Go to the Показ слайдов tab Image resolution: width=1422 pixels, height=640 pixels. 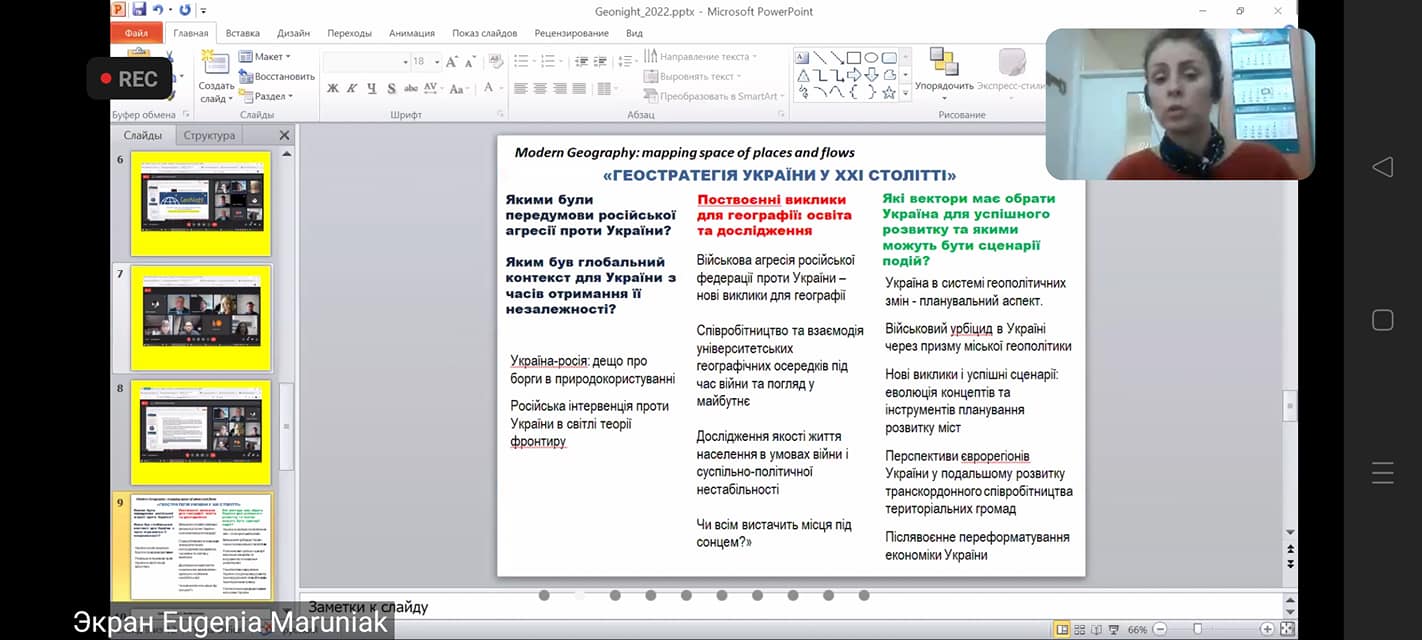pos(485,33)
